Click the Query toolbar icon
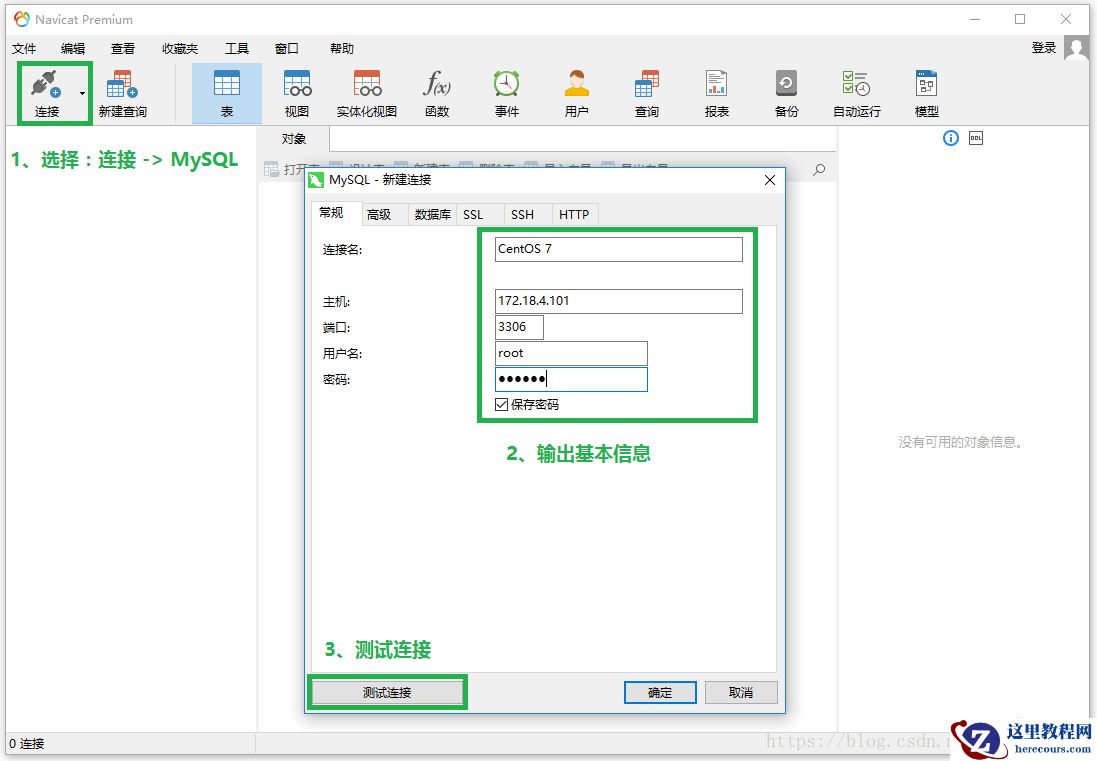The image size is (1097, 761). point(646,83)
